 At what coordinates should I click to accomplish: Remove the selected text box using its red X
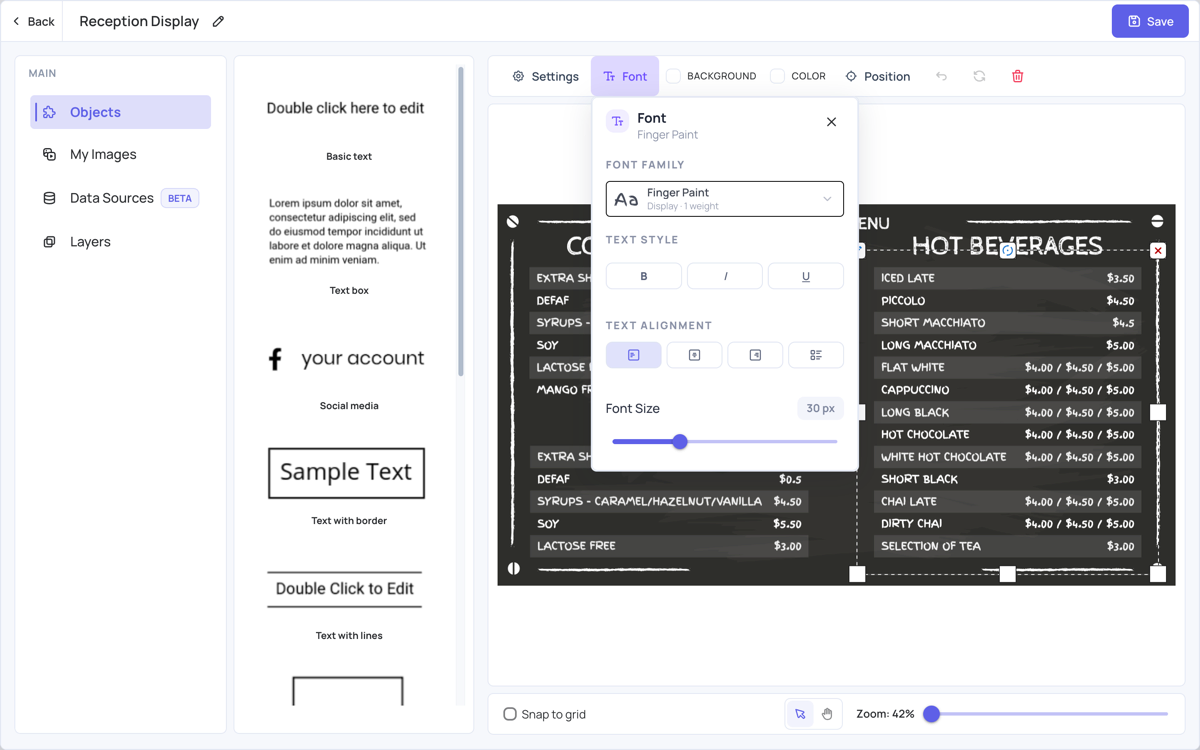1158,251
